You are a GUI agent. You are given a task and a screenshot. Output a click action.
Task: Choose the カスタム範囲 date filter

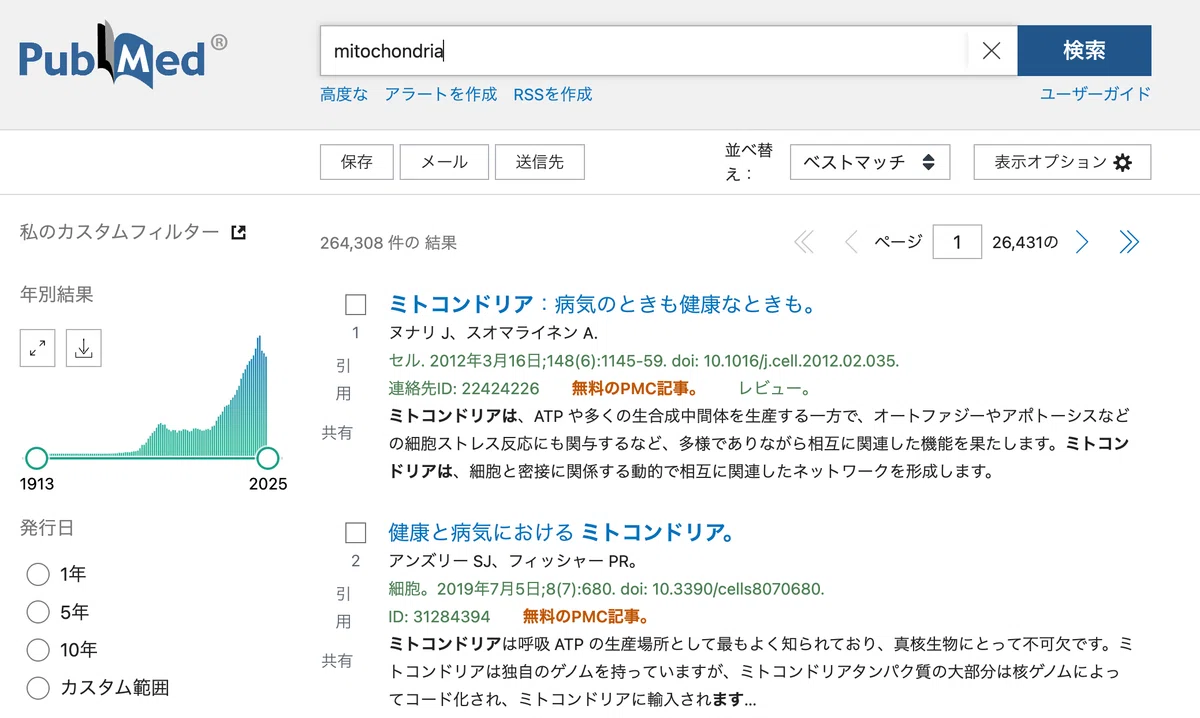point(38,688)
